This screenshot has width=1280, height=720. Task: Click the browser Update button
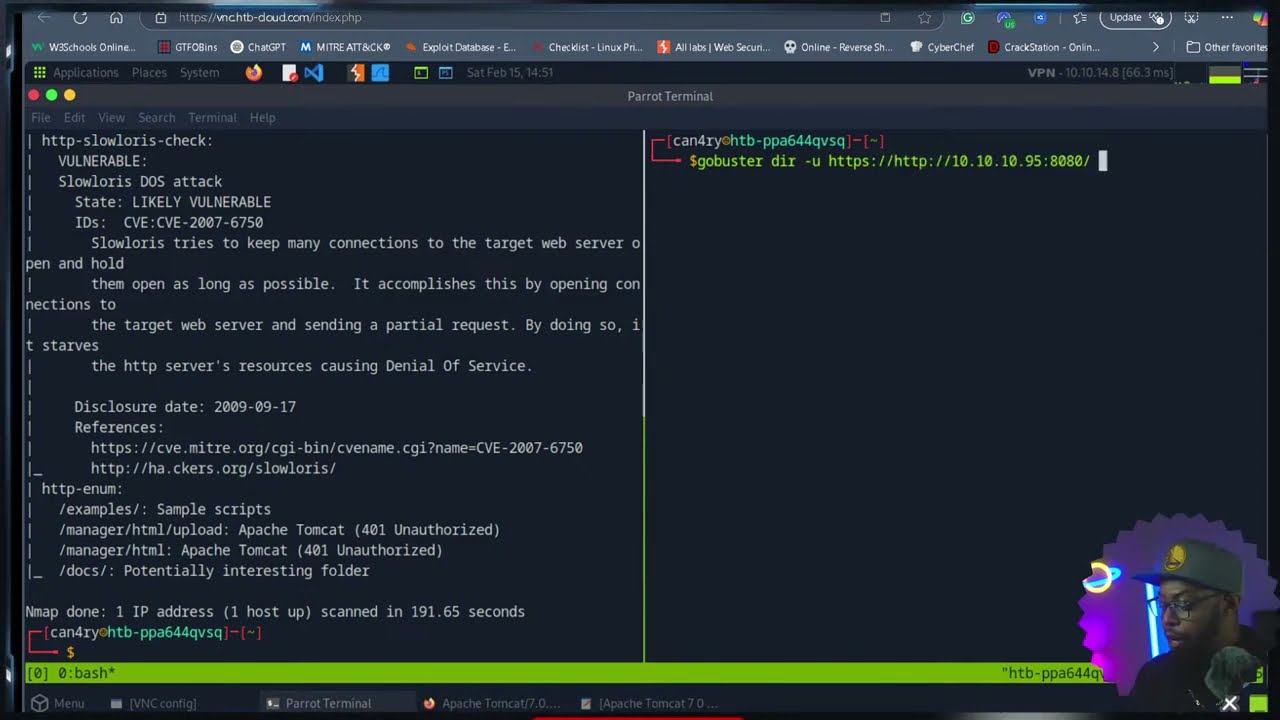pos(1135,17)
